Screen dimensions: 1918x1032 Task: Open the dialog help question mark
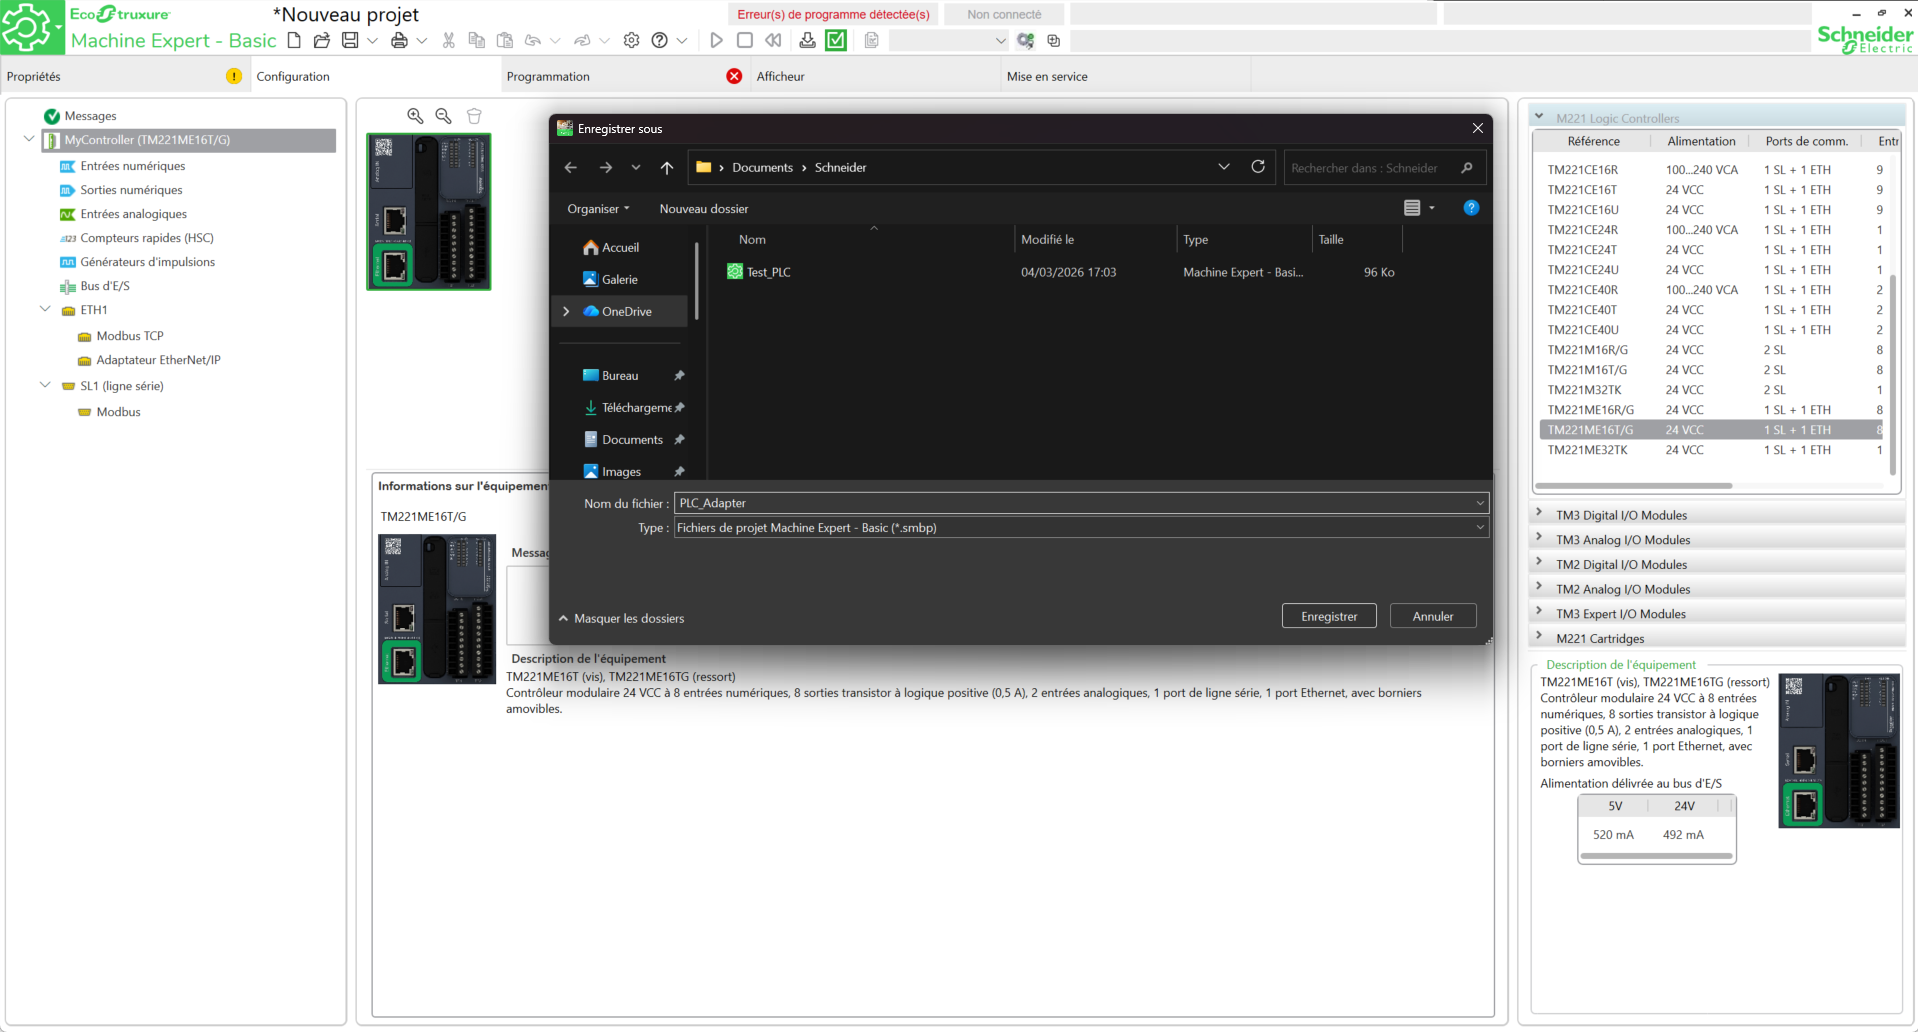tap(1471, 208)
